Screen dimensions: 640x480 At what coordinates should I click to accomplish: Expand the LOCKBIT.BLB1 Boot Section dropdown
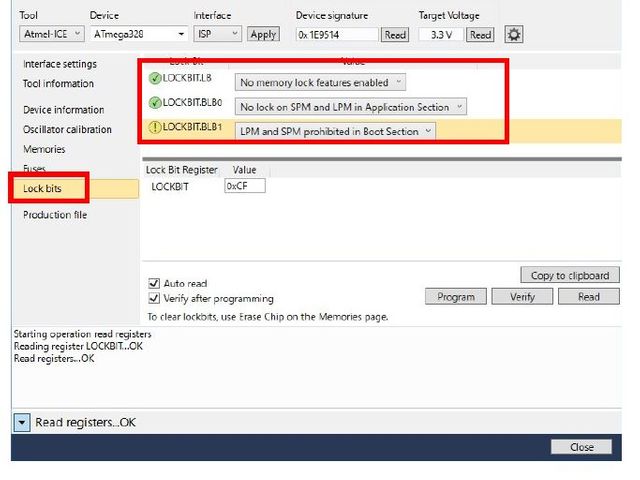[336, 130]
